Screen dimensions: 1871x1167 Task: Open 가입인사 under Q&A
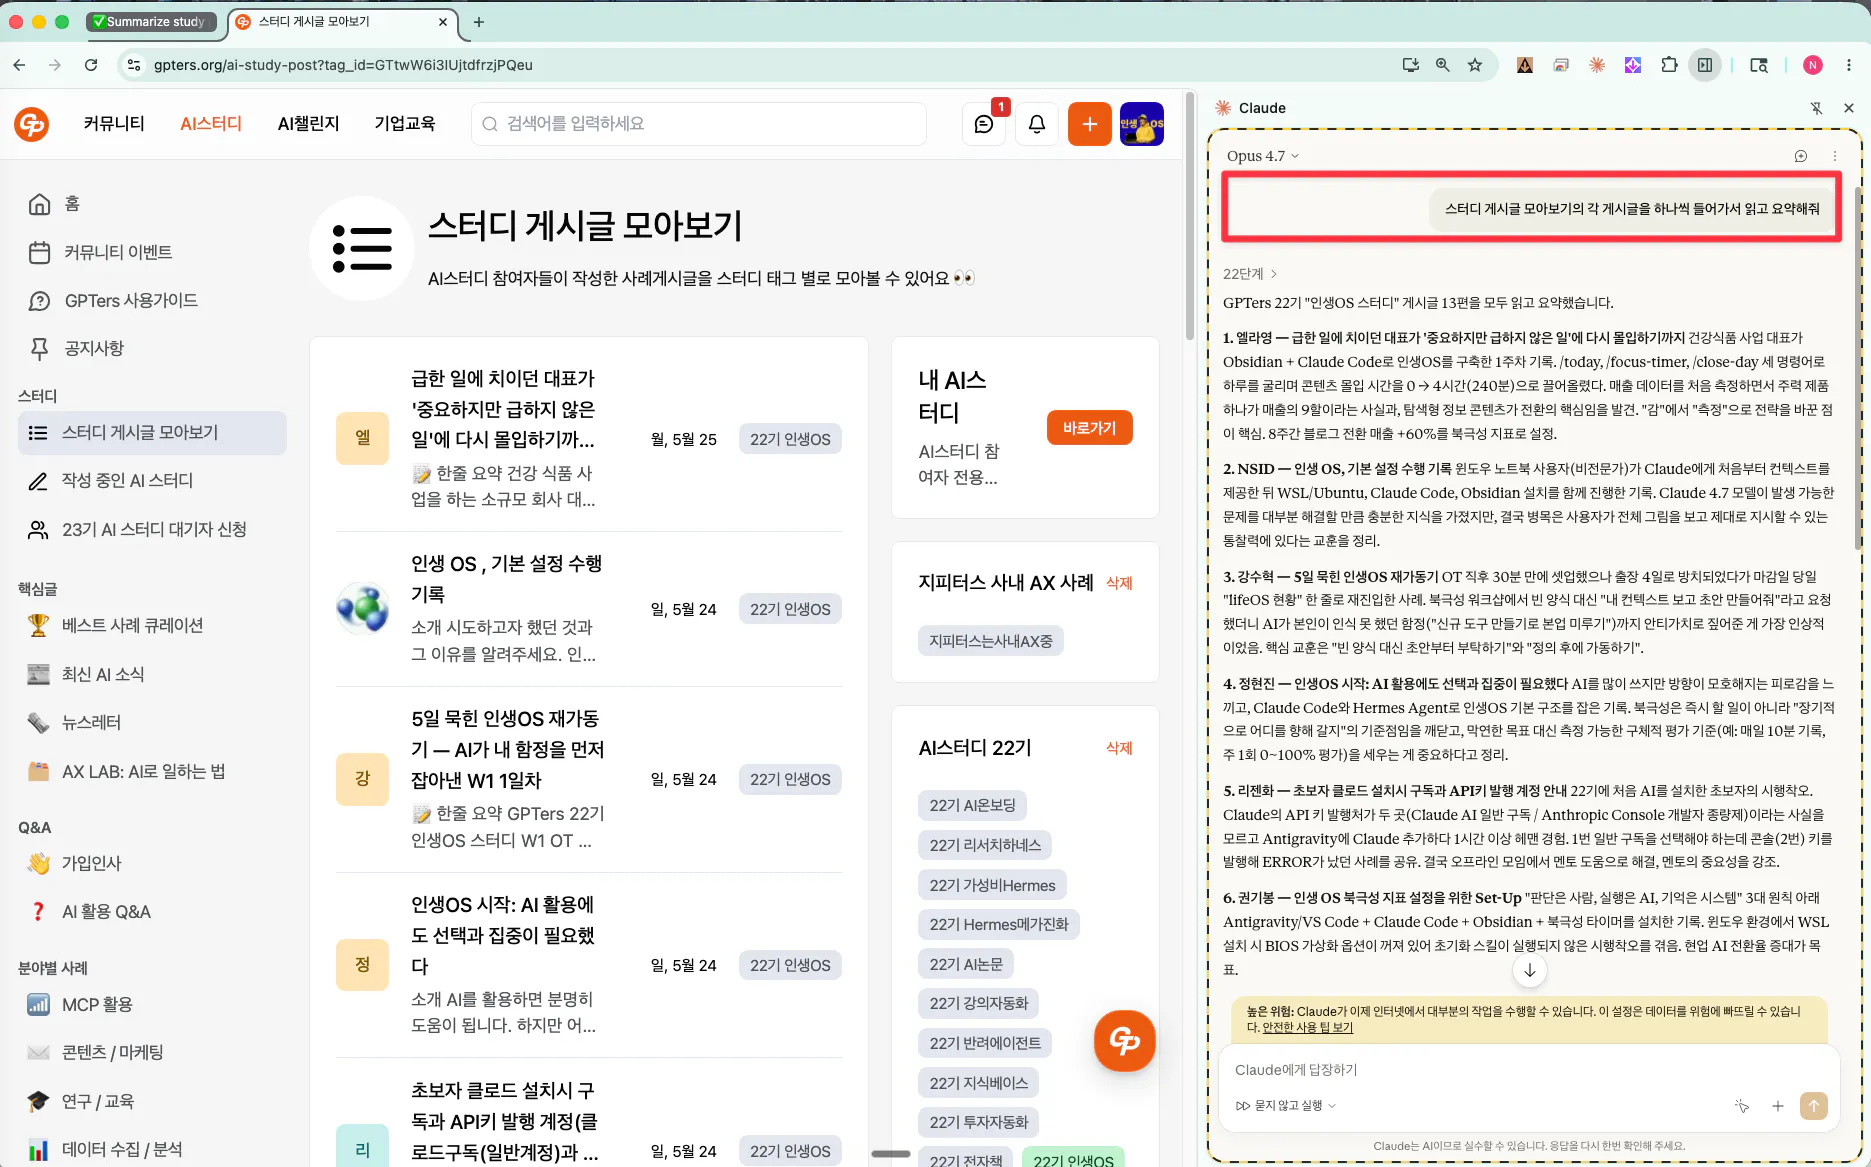[152, 863]
